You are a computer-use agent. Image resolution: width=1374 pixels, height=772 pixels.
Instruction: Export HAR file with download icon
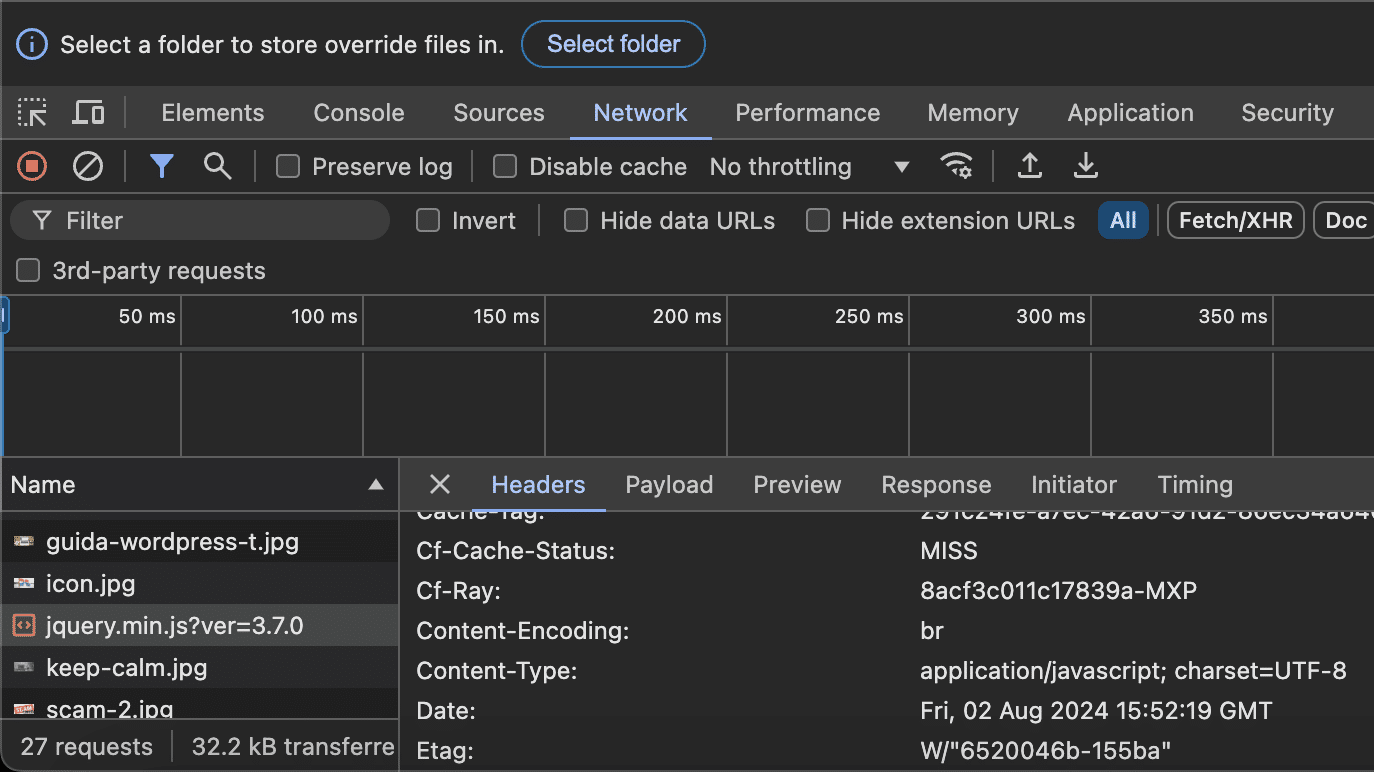[1085, 166]
